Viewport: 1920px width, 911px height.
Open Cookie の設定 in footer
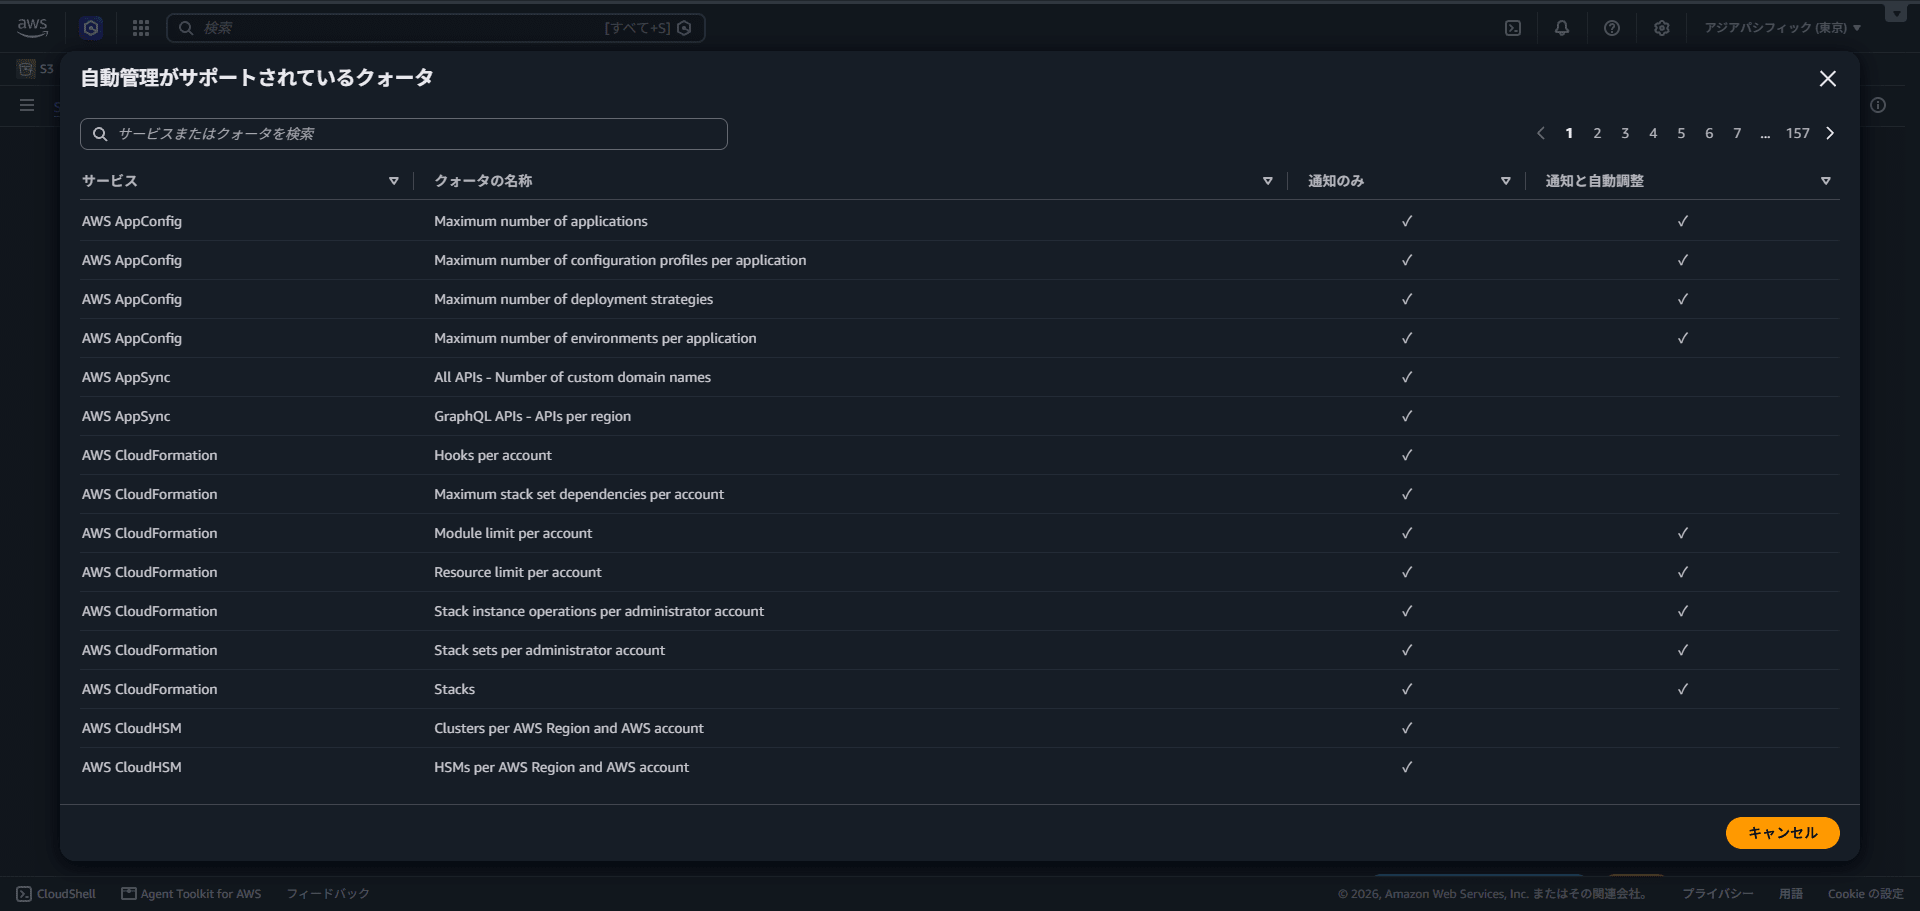[x=1865, y=894]
